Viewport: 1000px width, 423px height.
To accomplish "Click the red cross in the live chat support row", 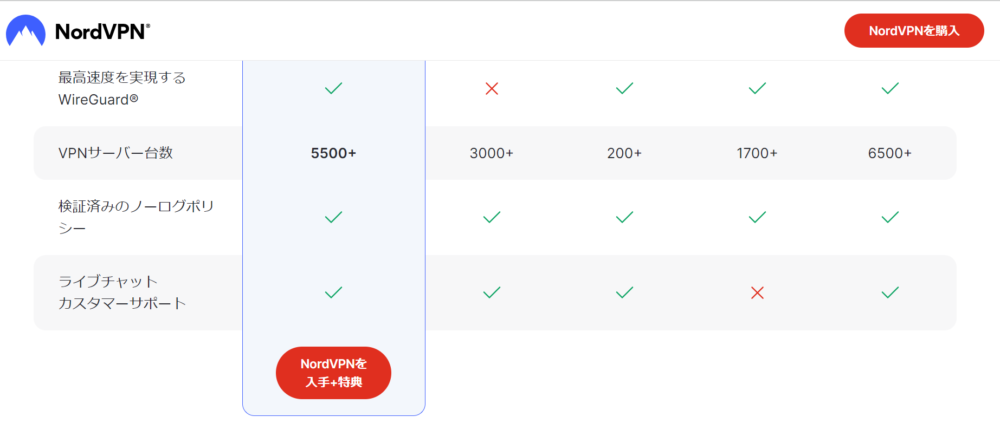I will [757, 293].
